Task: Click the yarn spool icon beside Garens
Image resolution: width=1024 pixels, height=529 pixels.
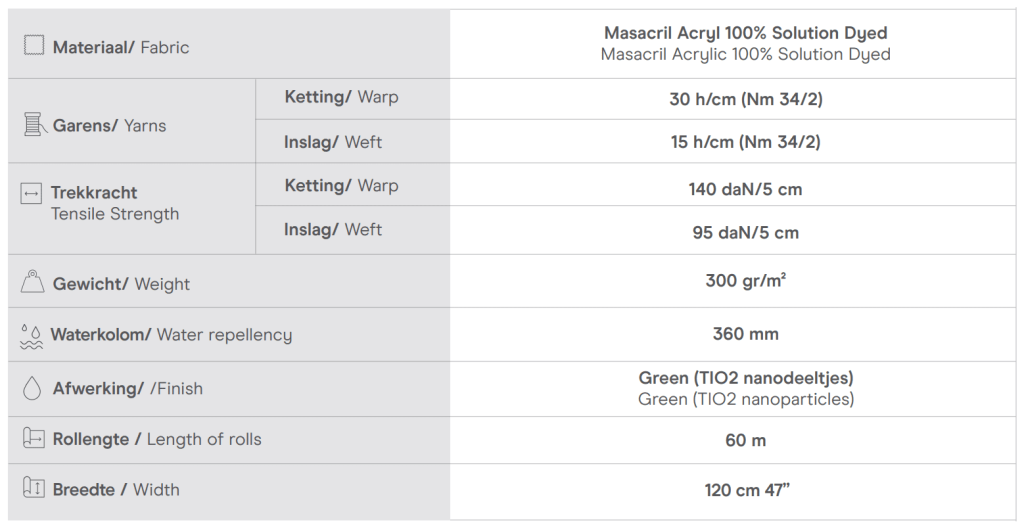Action: pyautogui.click(x=35, y=125)
